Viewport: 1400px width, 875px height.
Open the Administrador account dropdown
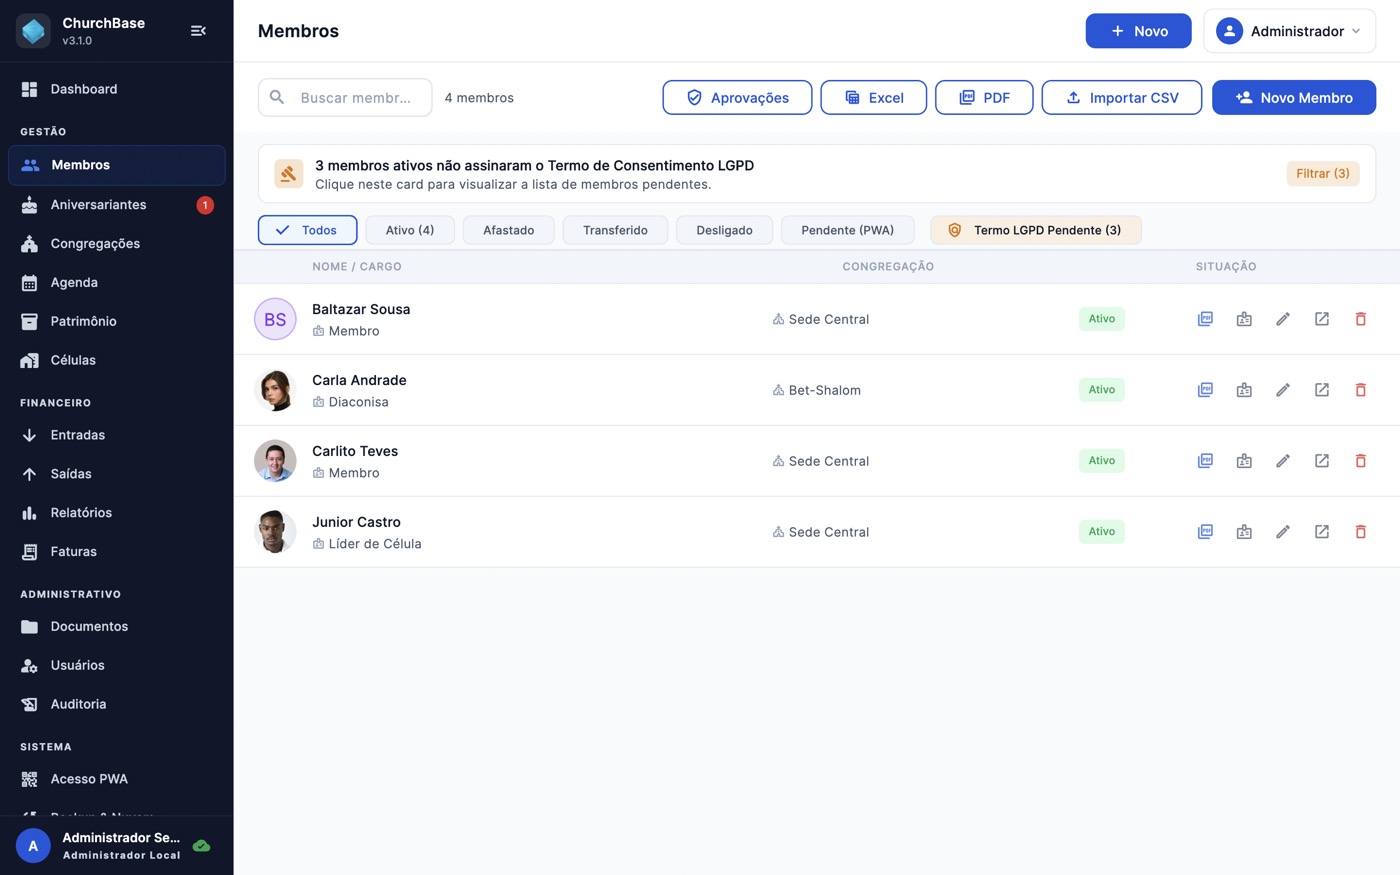[x=1289, y=31]
